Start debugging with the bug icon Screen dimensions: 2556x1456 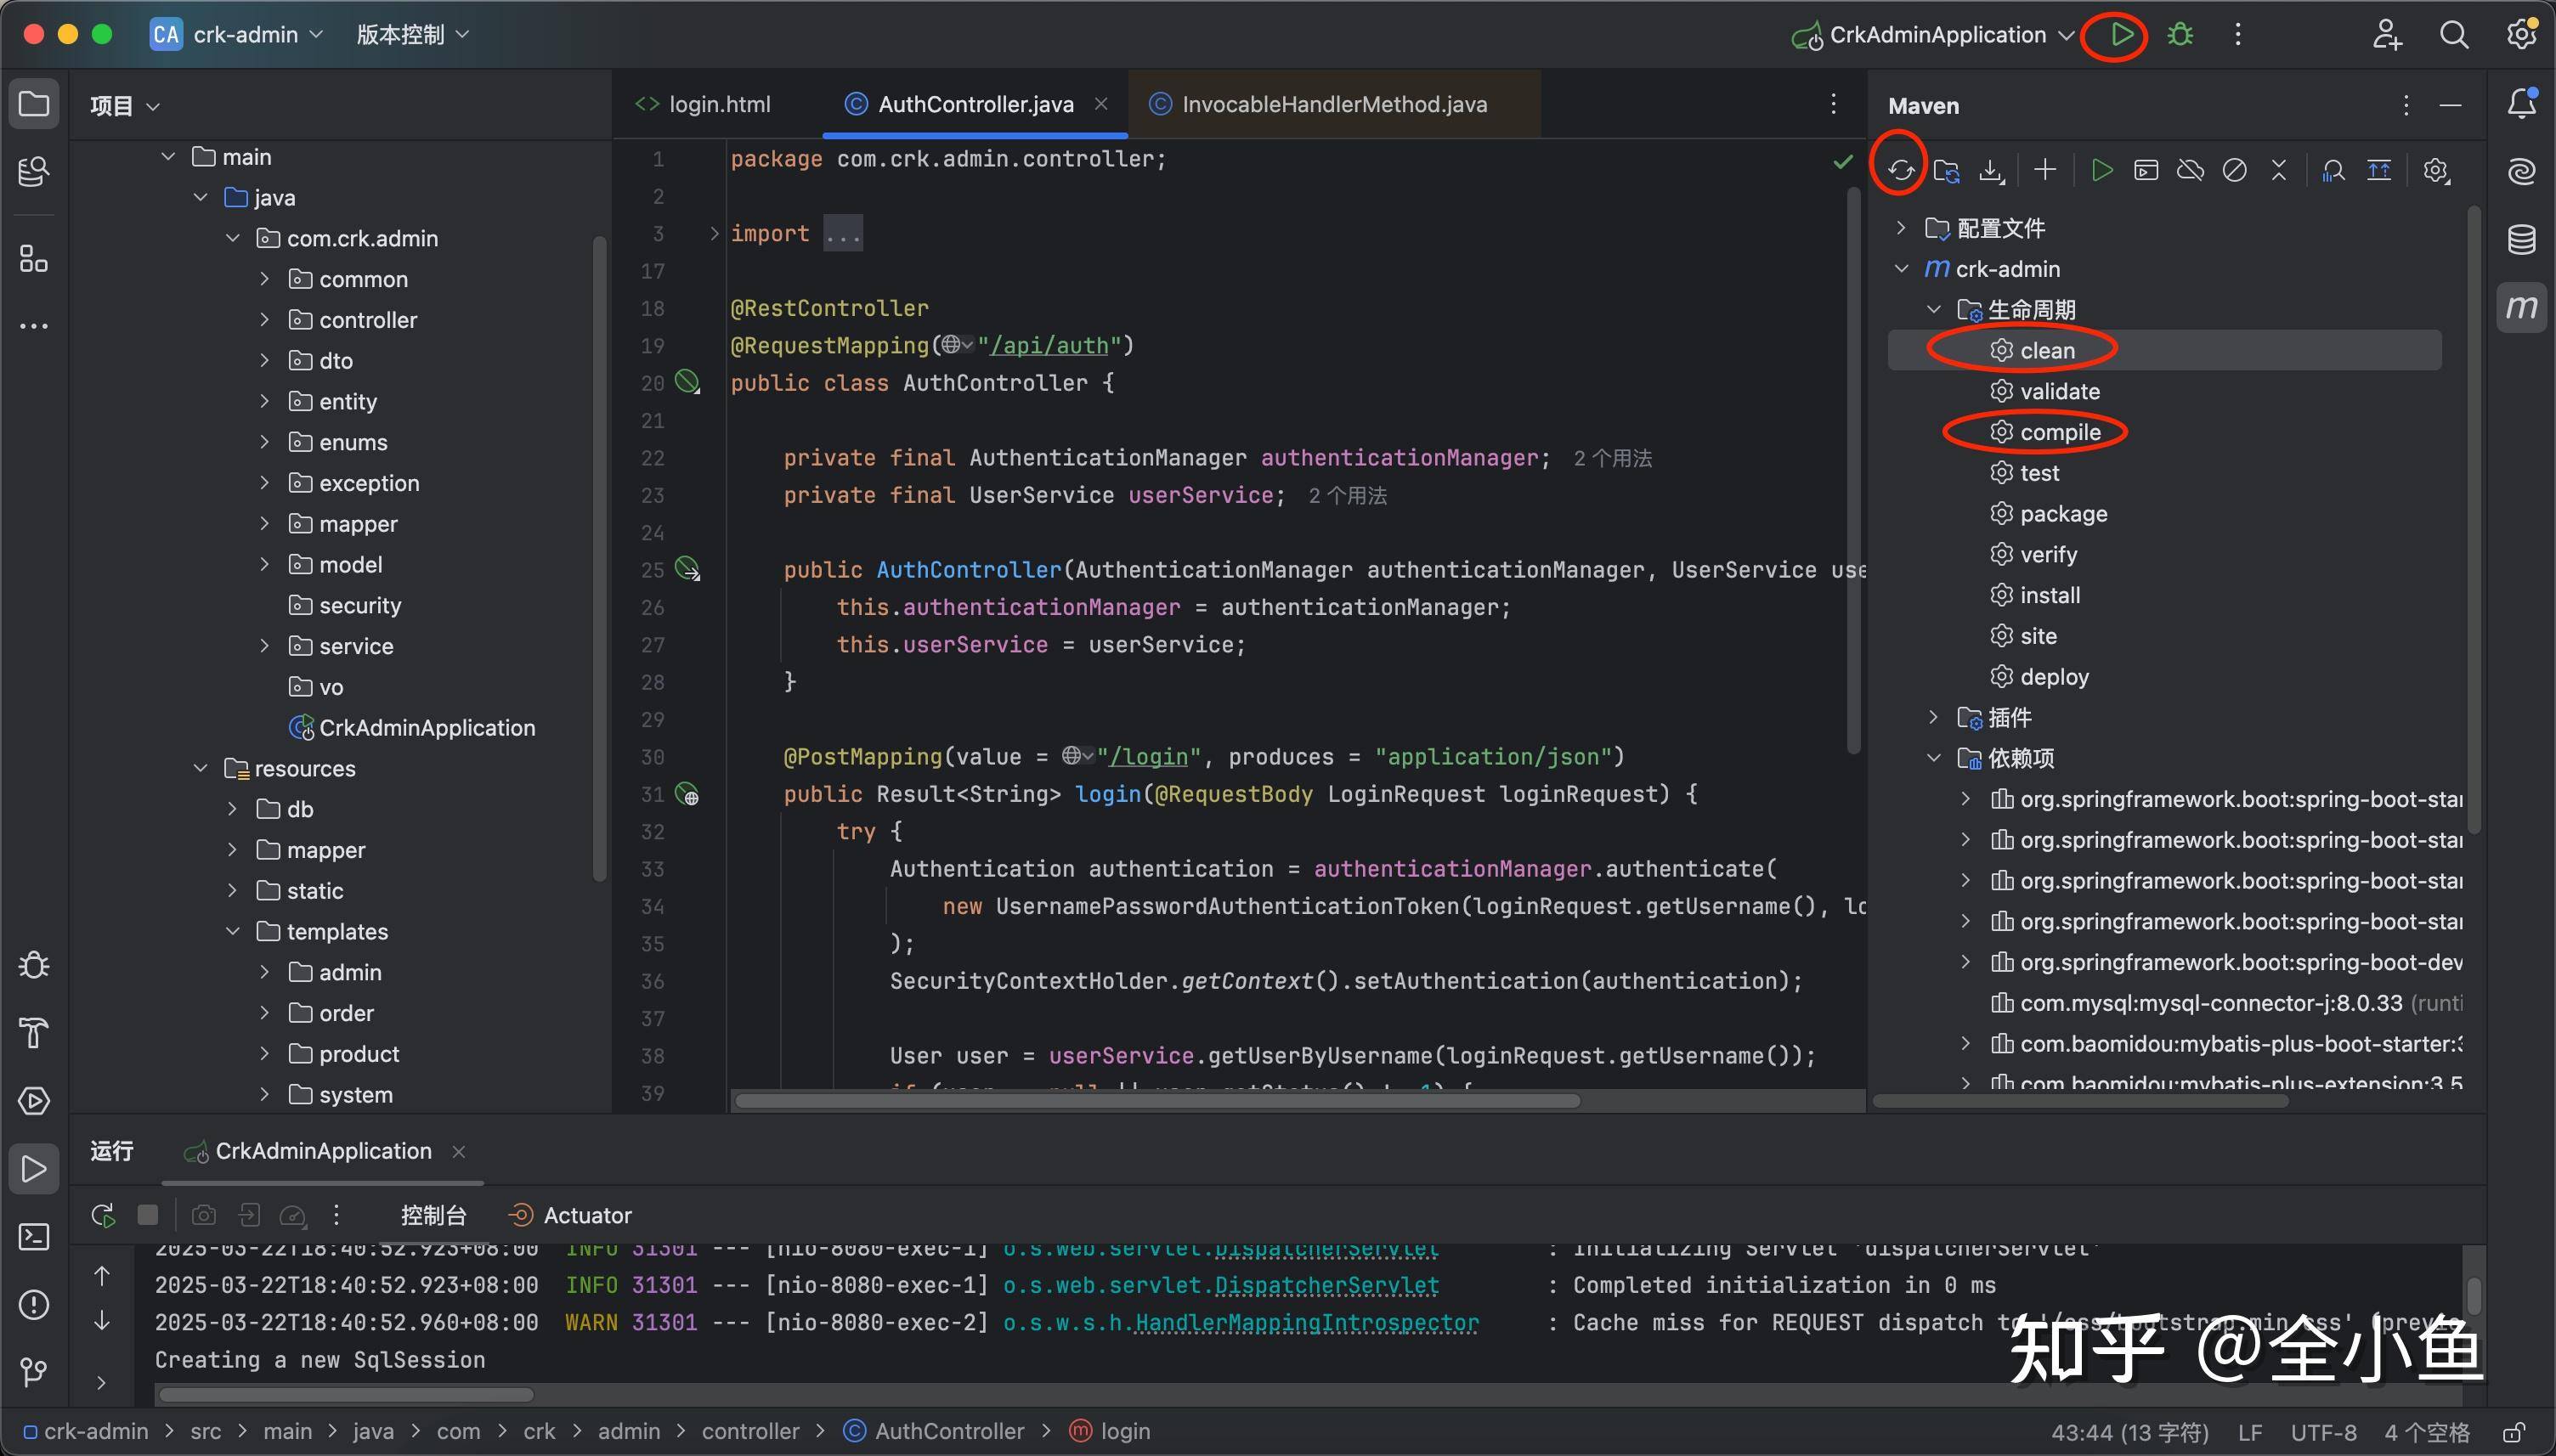pyautogui.click(x=2180, y=35)
